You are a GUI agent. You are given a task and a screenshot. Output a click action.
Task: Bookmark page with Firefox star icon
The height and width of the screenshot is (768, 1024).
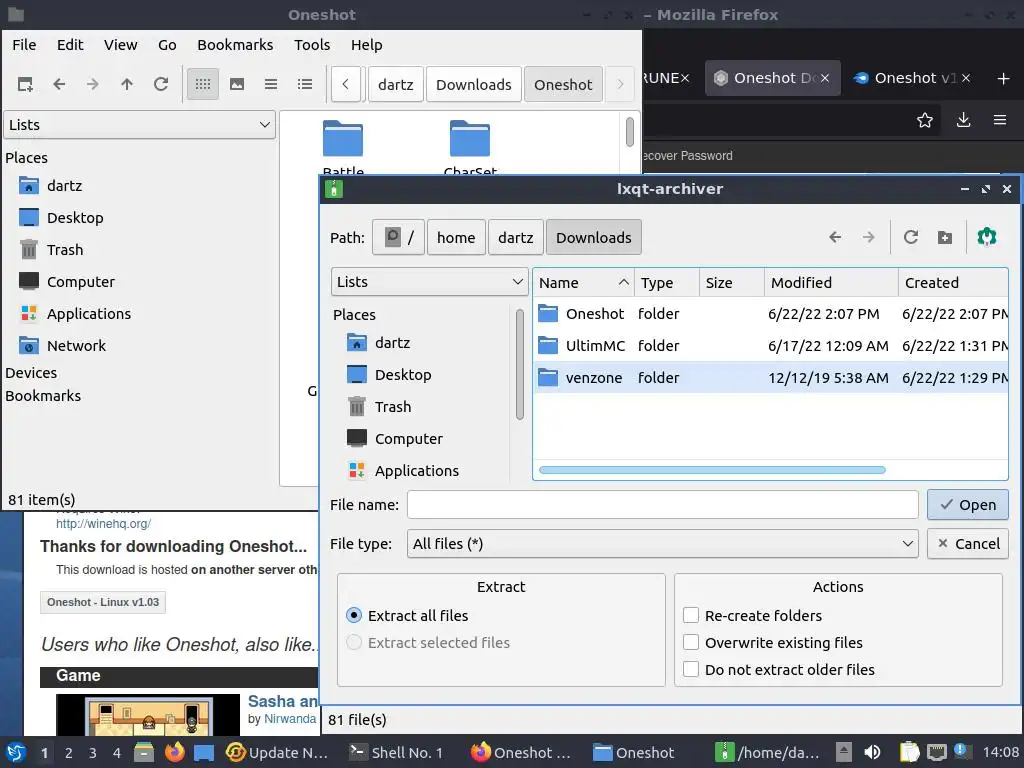(x=925, y=120)
